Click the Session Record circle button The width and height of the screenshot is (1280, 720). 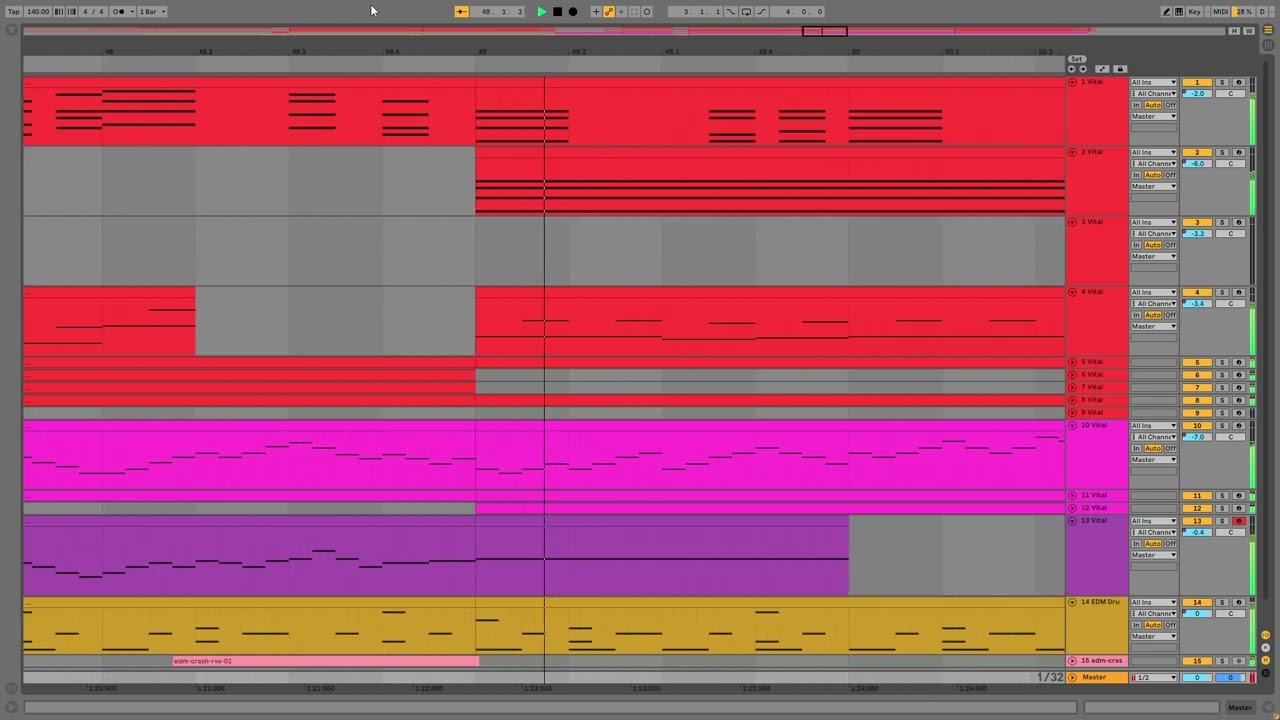click(647, 12)
